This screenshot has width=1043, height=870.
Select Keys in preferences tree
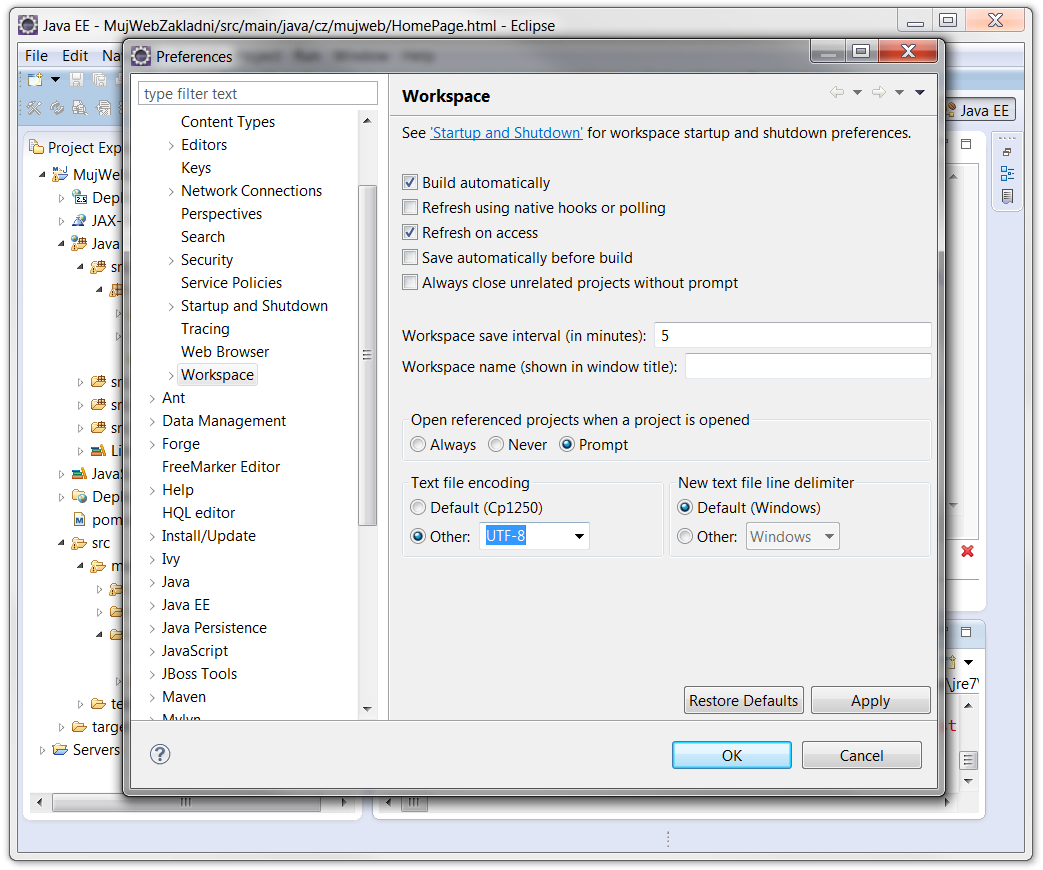pyautogui.click(x=196, y=168)
